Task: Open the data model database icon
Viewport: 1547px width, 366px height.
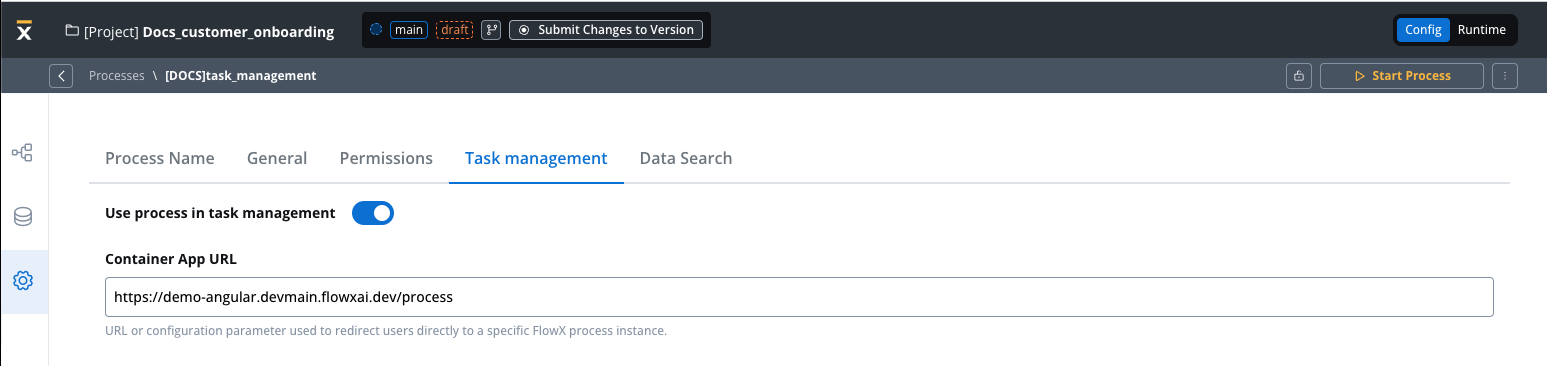Action: click(x=22, y=217)
